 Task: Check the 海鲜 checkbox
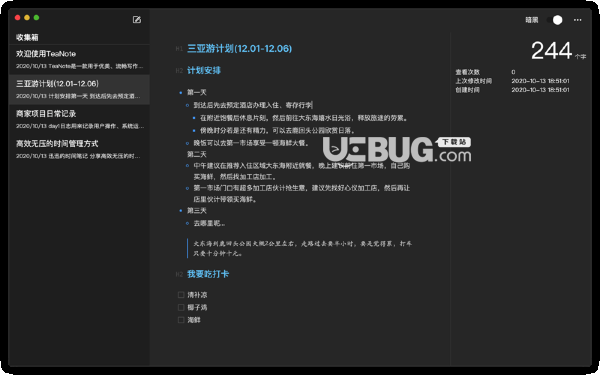[x=181, y=320]
